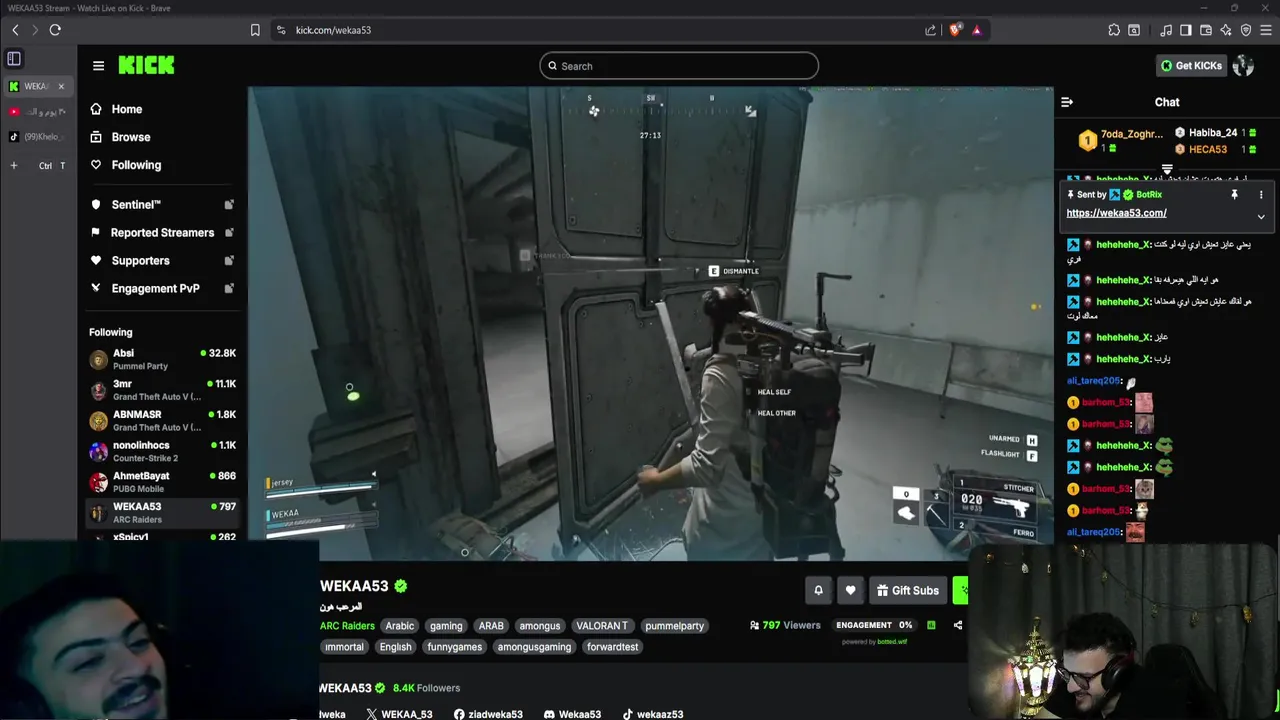Open Brave main menu
The width and height of the screenshot is (1280, 720).
point(1266,30)
